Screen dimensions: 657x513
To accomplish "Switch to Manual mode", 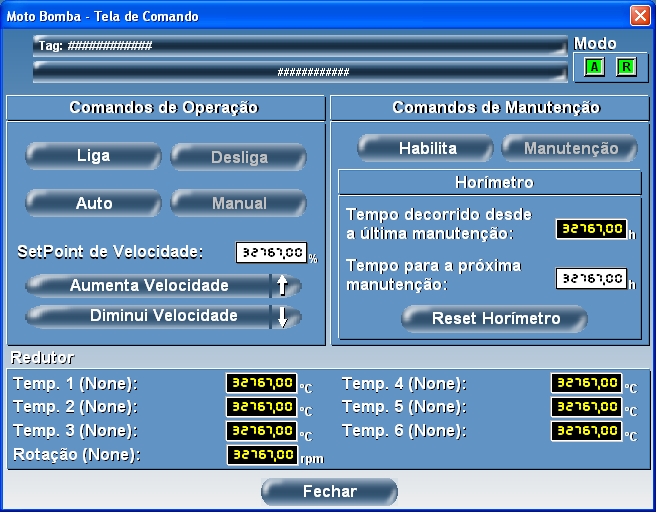I will tap(238, 203).
